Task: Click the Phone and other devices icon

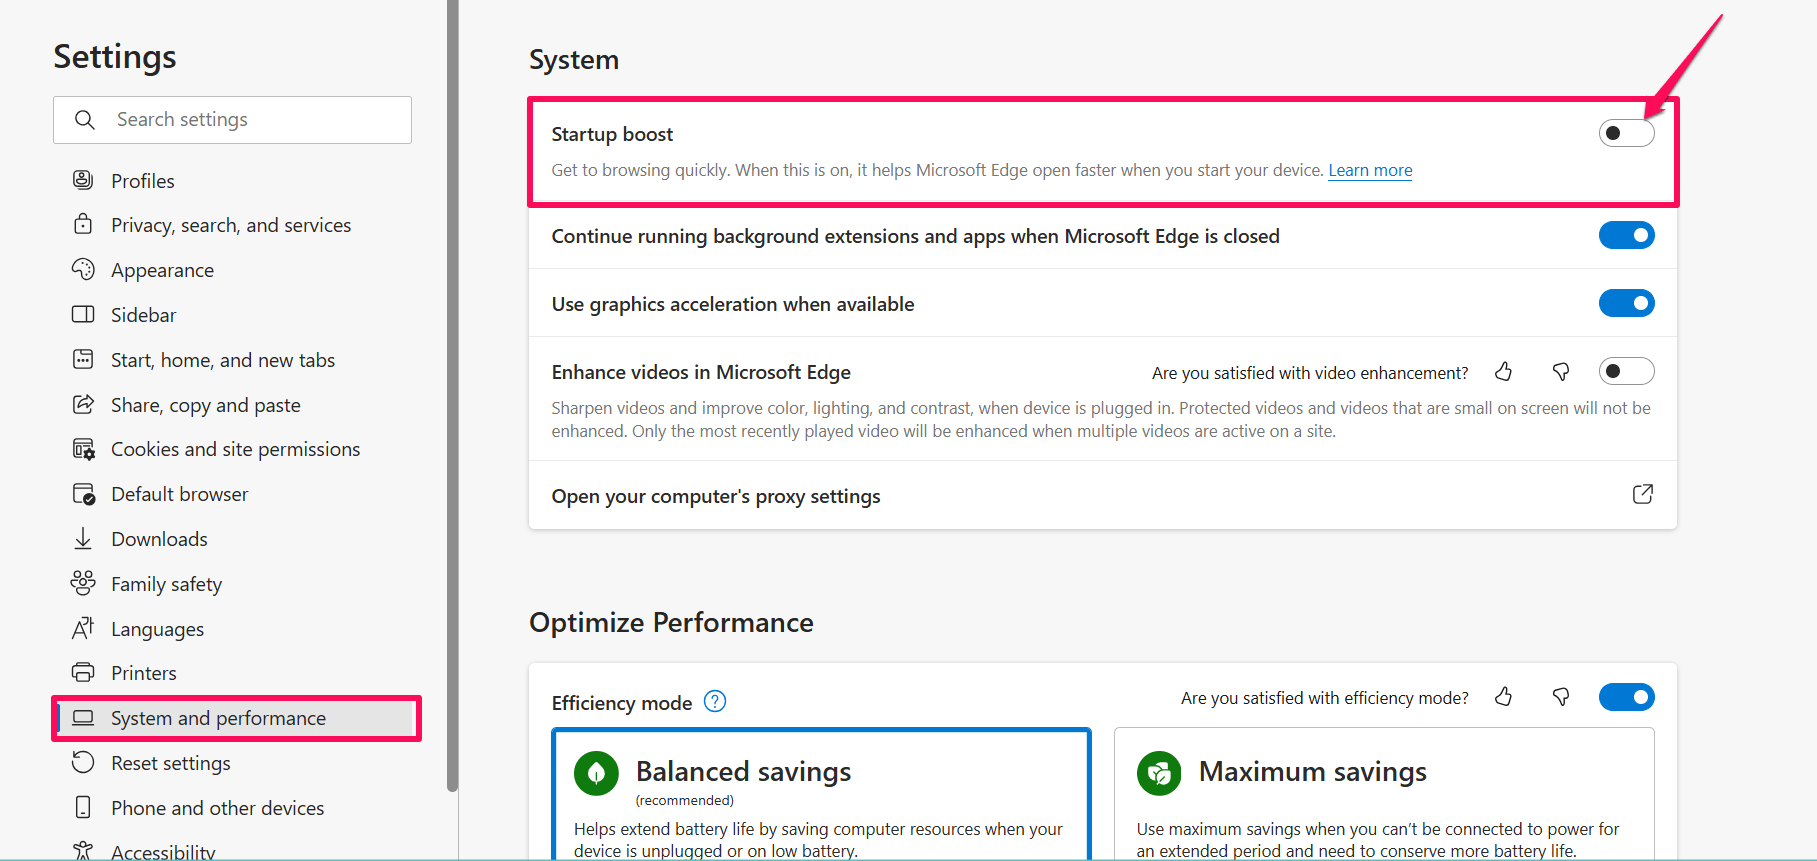Action: (83, 807)
